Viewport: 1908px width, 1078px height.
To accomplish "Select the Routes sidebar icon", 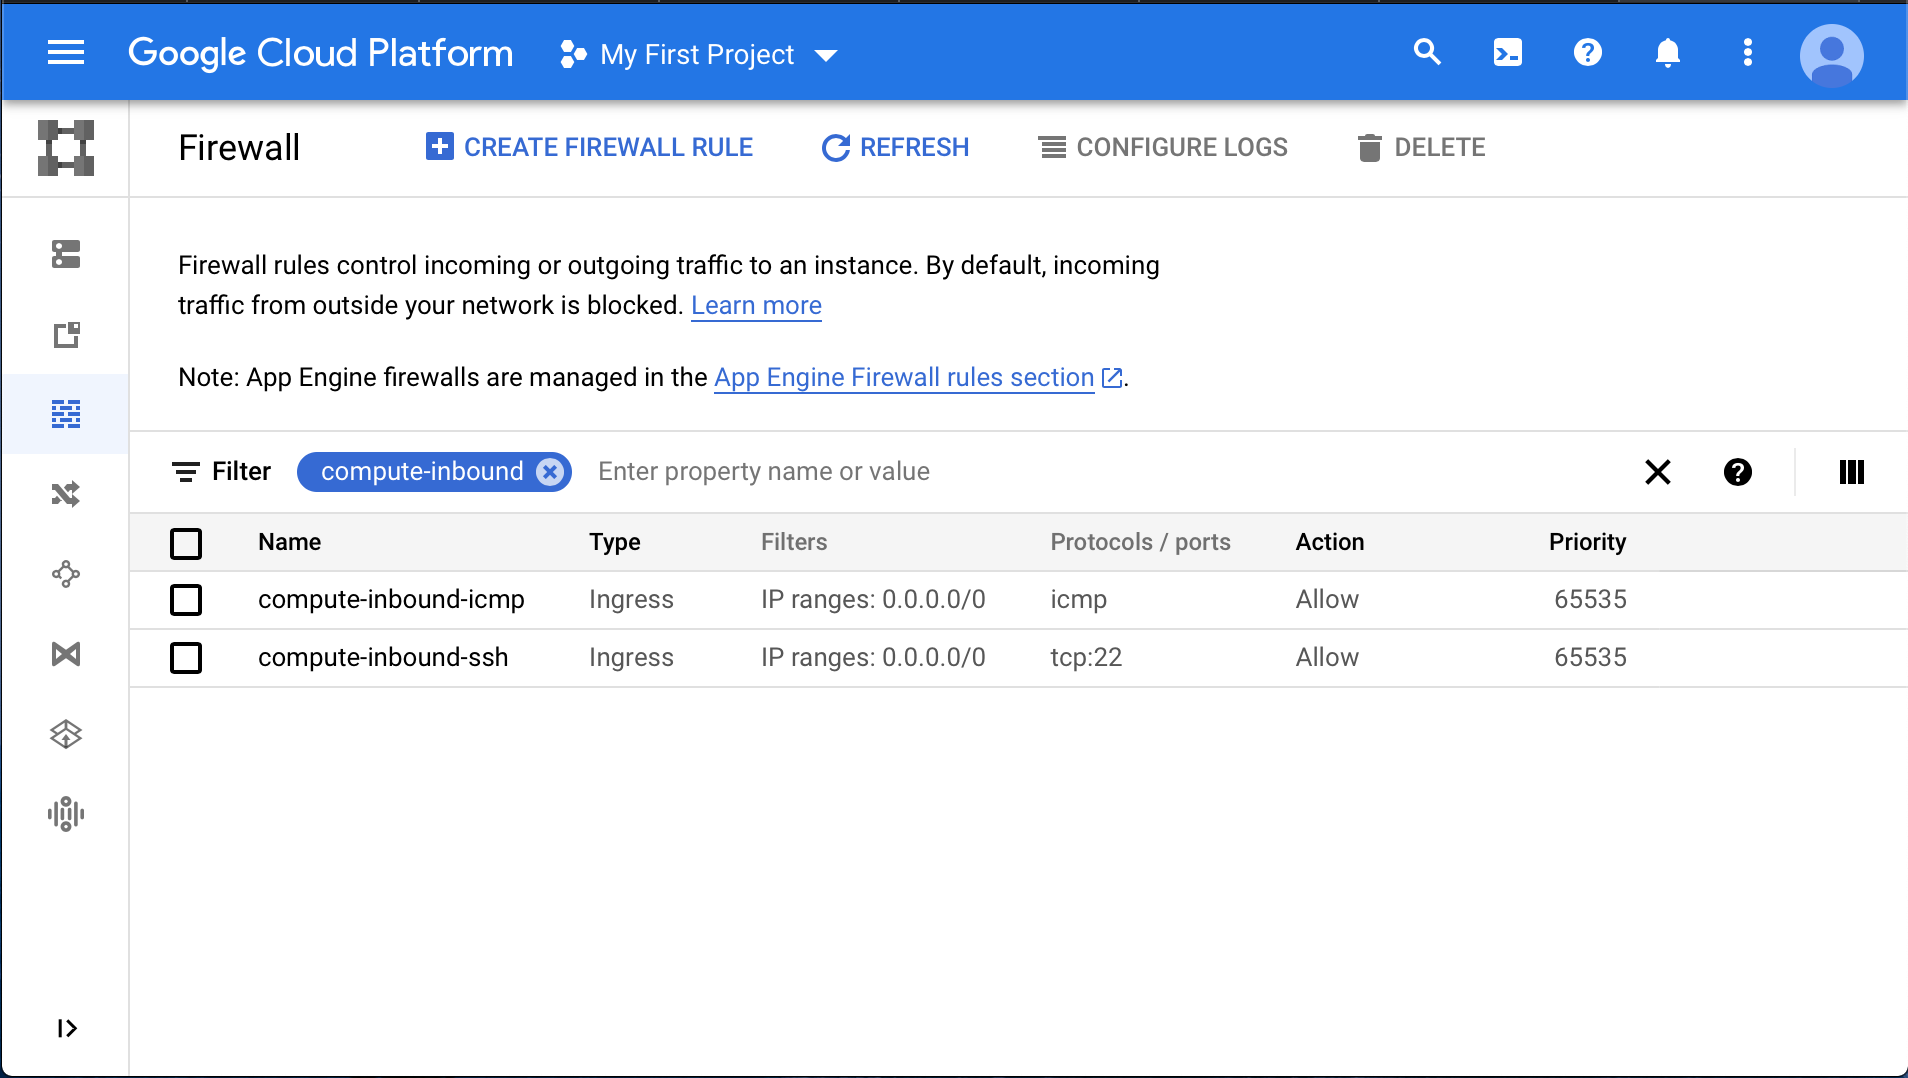I will tap(66, 493).
